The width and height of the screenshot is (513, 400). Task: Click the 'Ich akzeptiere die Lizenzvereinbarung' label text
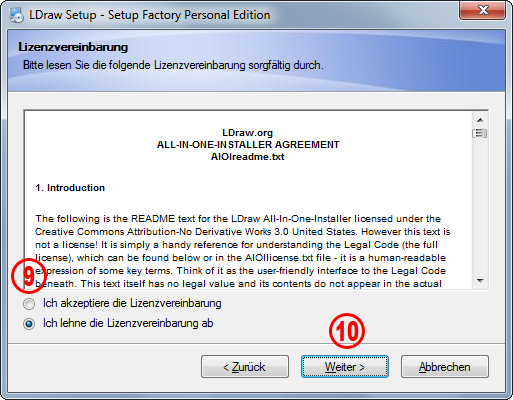click(132, 303)
